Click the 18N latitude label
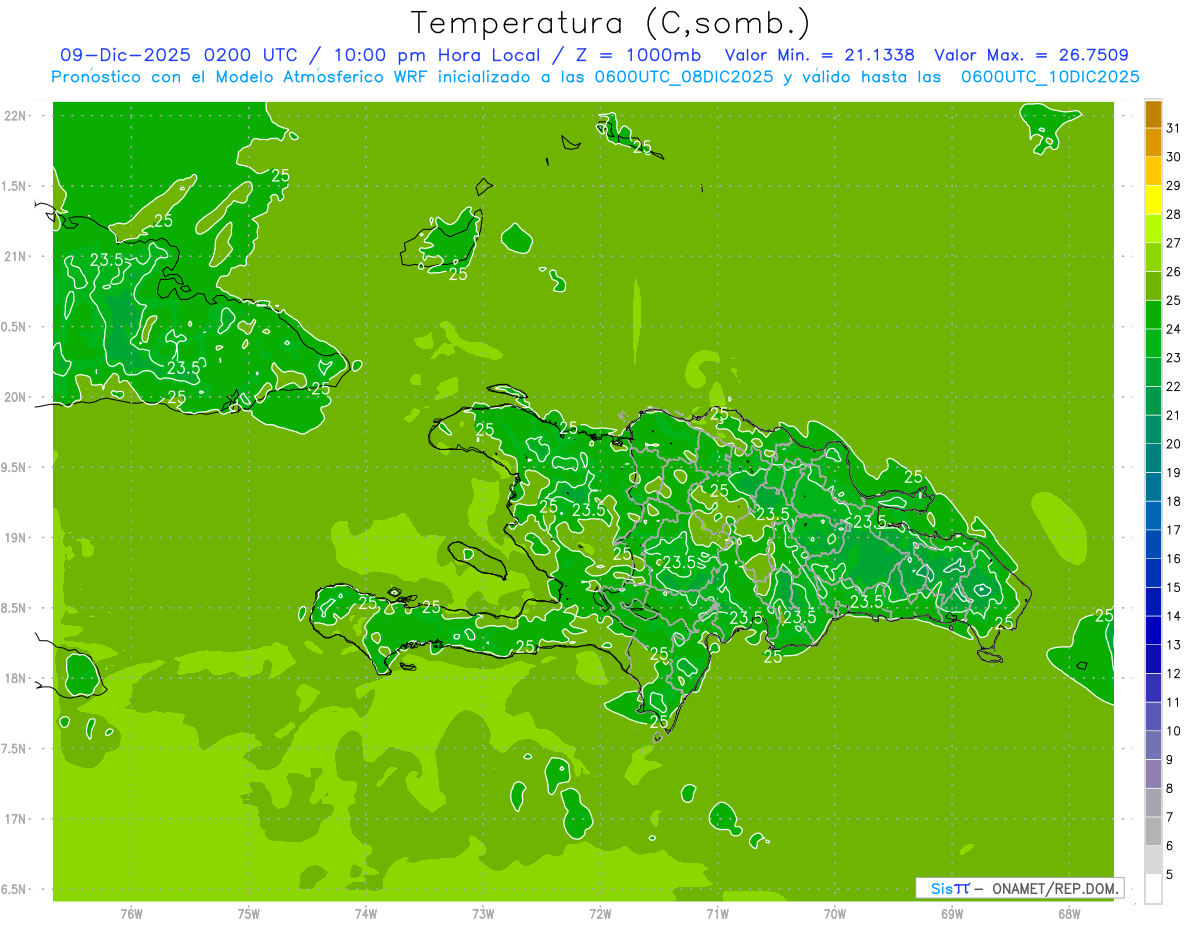Screen dimensions: 1200x927 (15, 678)
